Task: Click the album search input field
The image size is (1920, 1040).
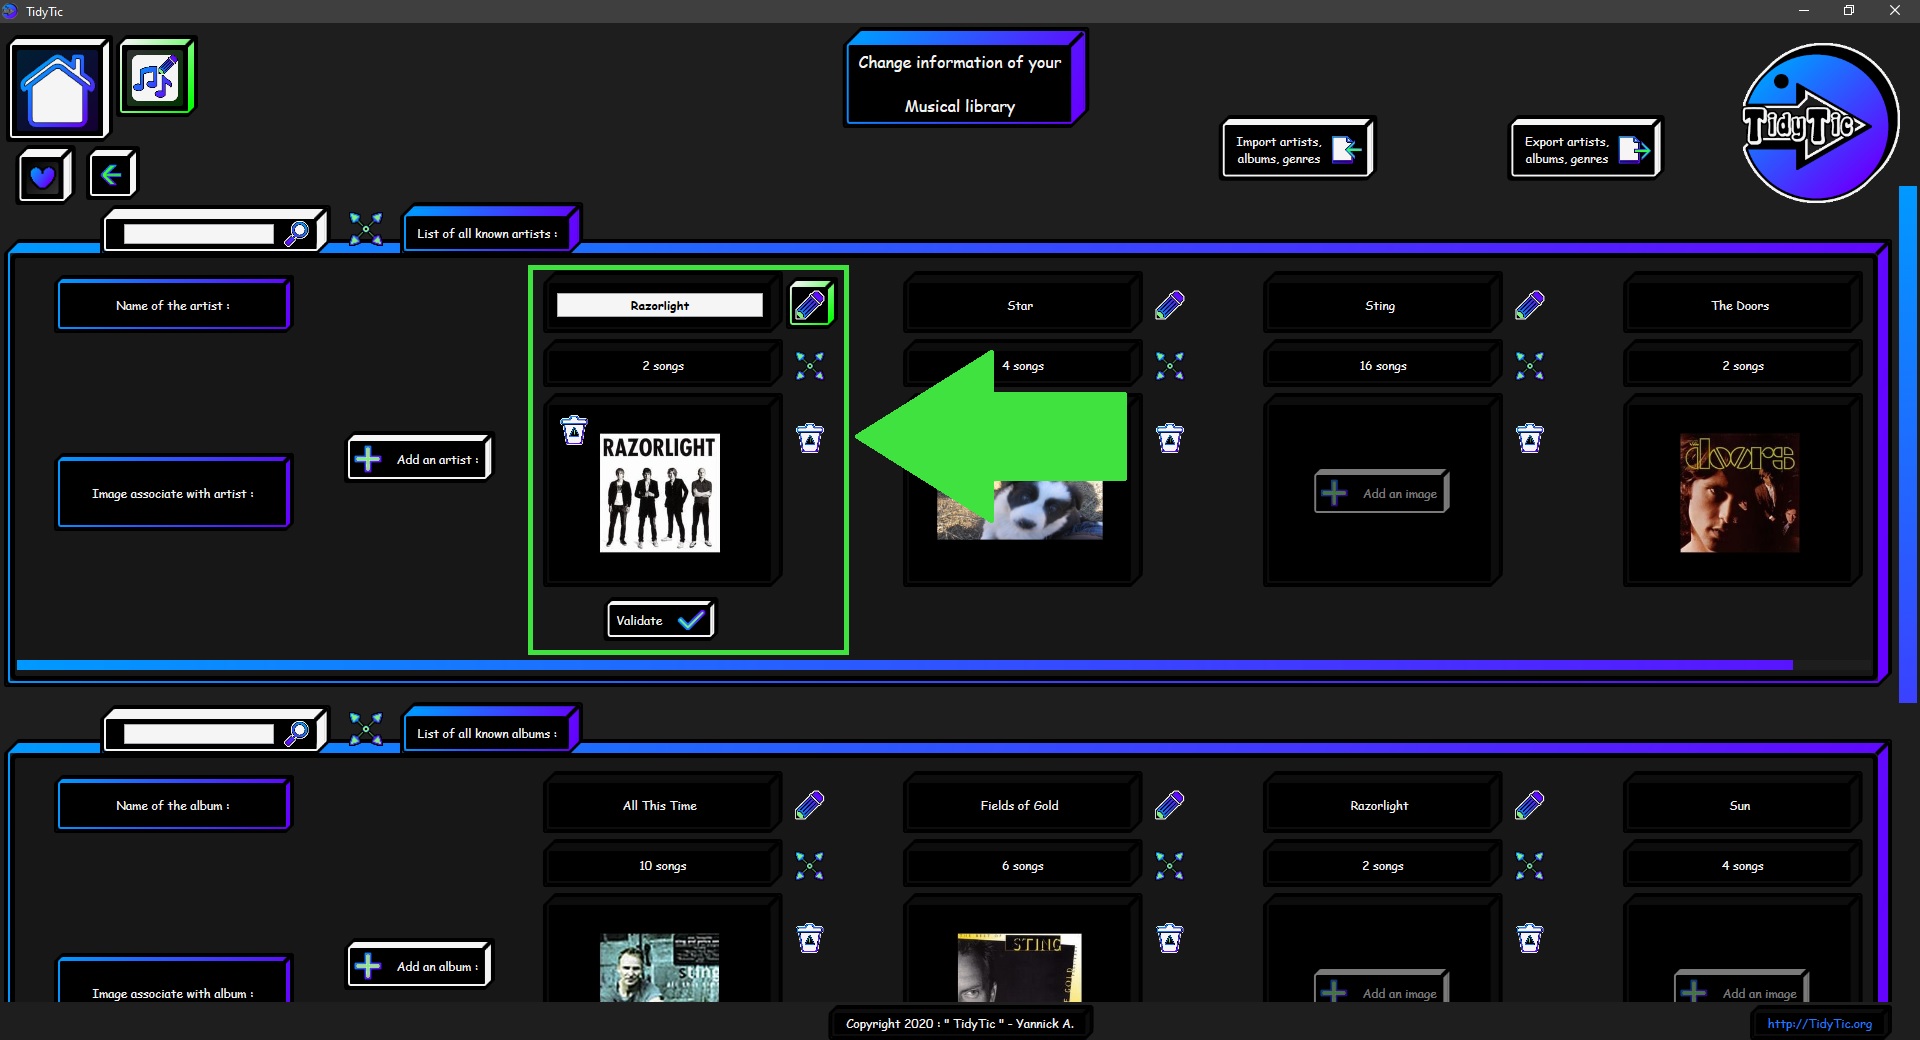Action: [x=198, y=734]
